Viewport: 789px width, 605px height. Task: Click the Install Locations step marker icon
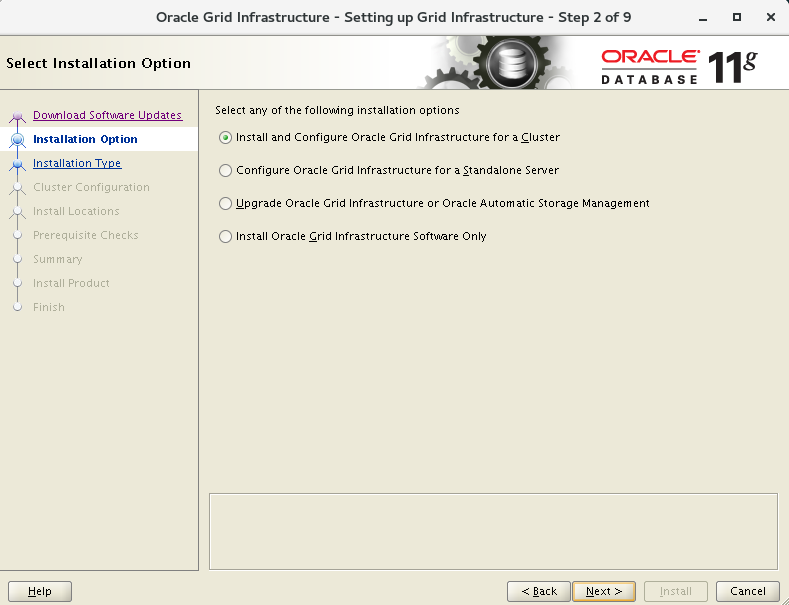(18, 211)
